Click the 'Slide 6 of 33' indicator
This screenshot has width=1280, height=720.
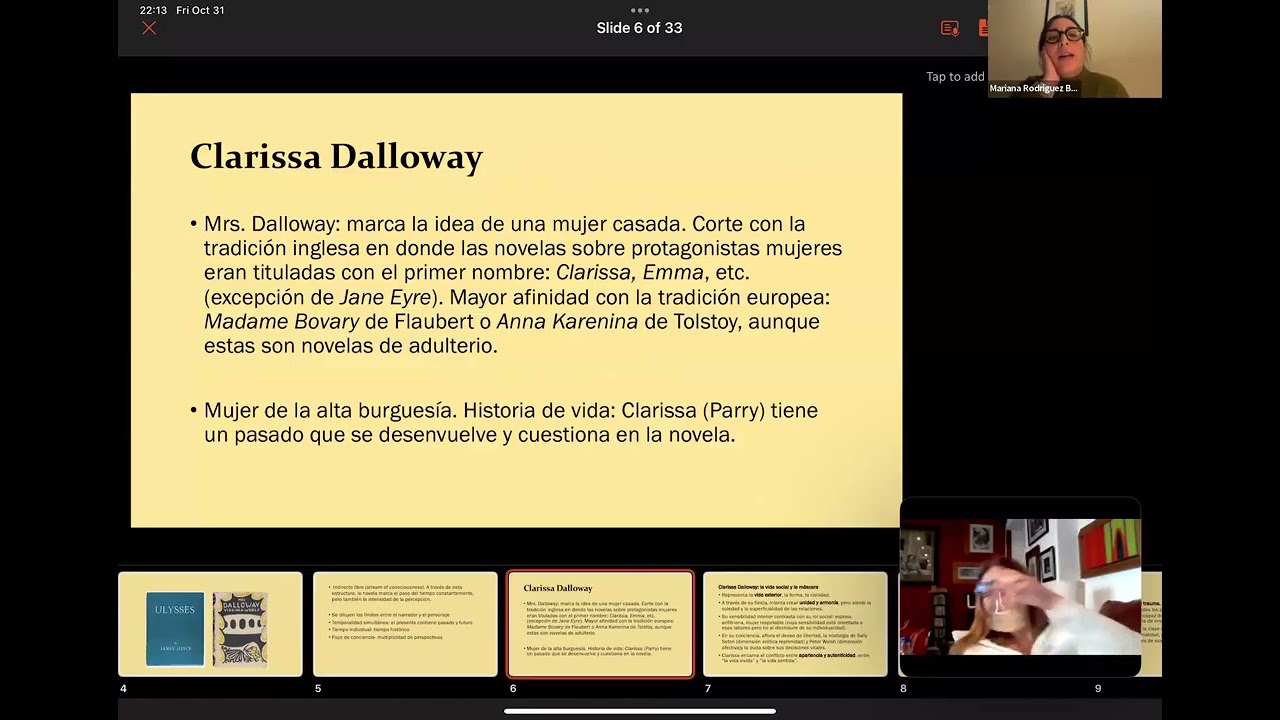coord(639,28)
